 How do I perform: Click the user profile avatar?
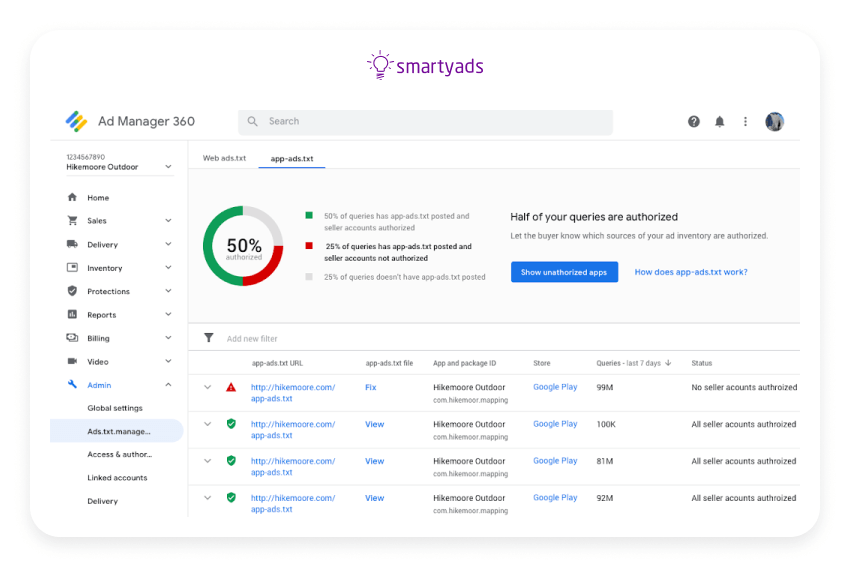click(x=774, y=121)
